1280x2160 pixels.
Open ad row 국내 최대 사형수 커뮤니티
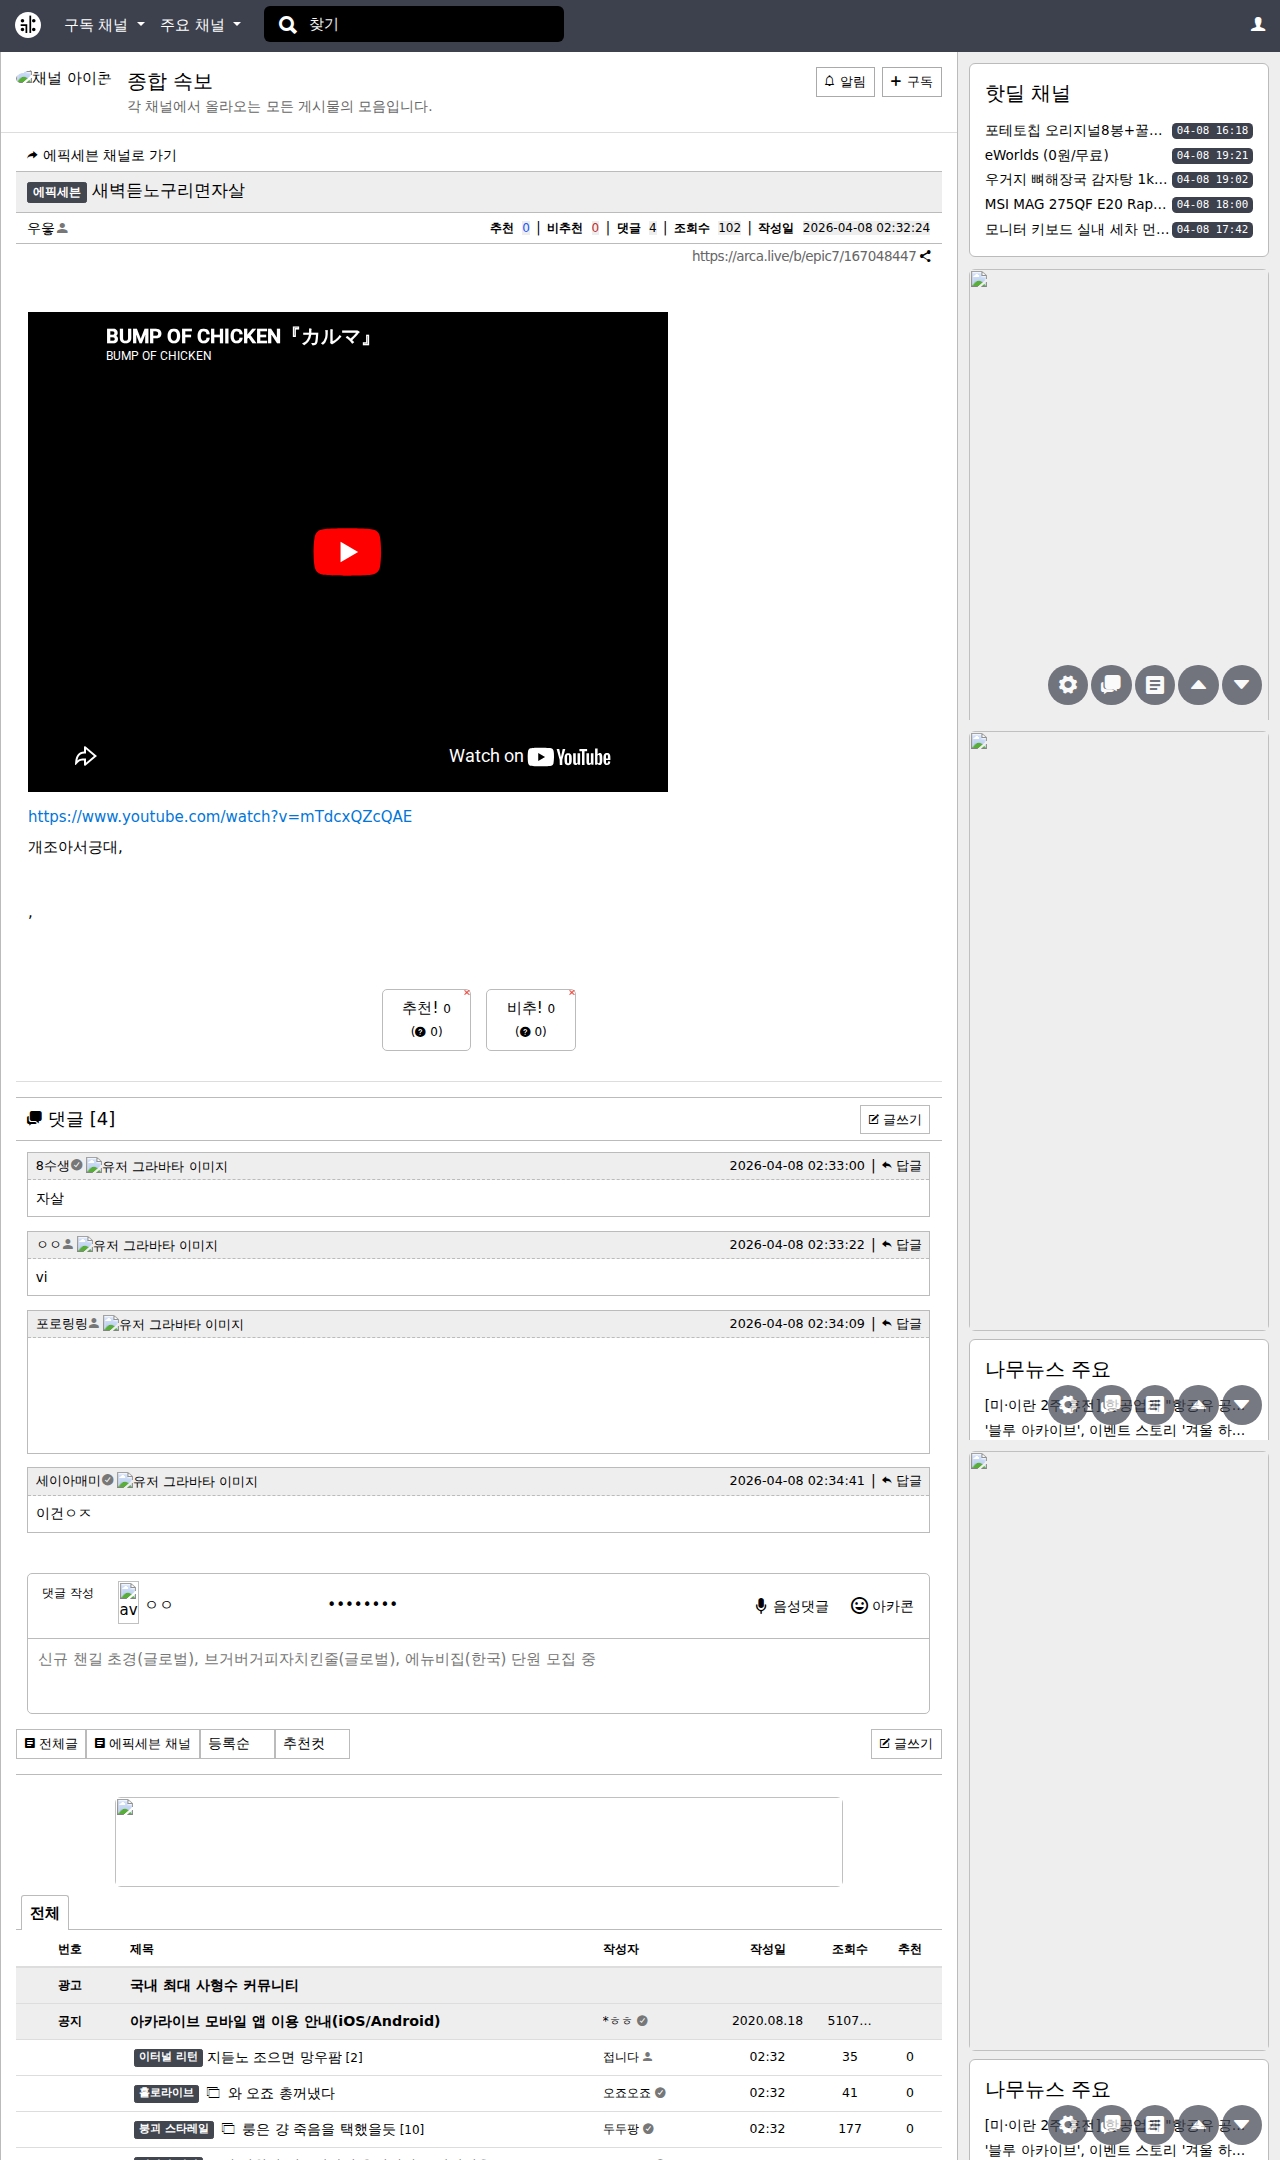click(214, 1985)
